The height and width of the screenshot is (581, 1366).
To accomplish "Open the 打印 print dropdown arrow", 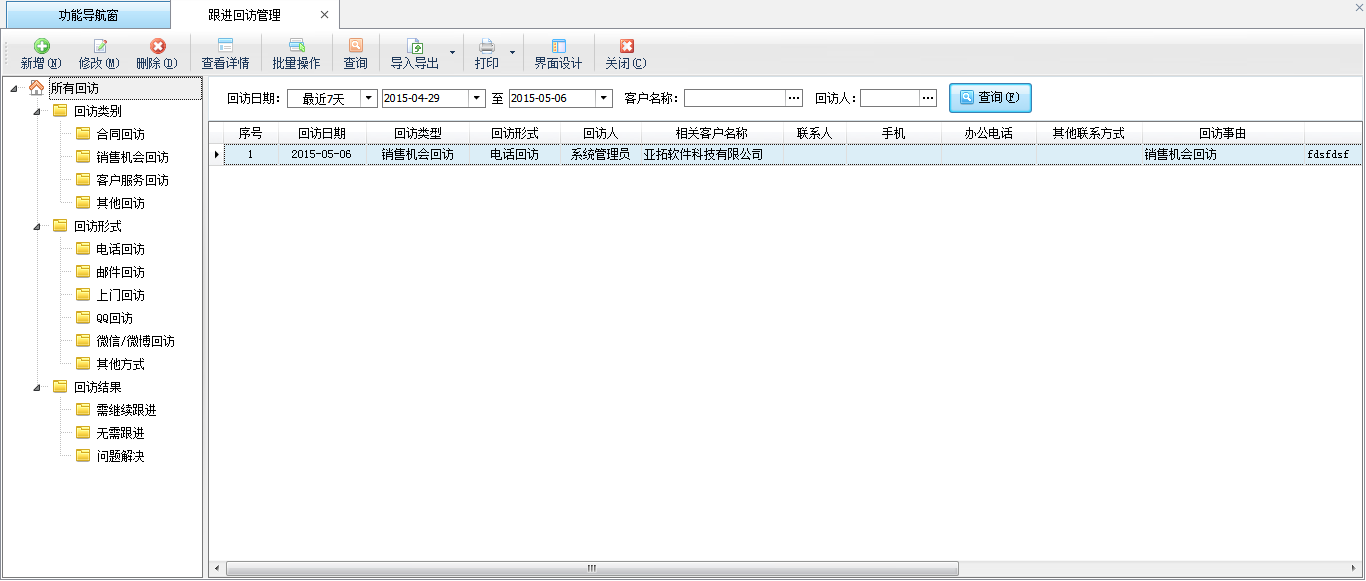I will click(513, 53).
